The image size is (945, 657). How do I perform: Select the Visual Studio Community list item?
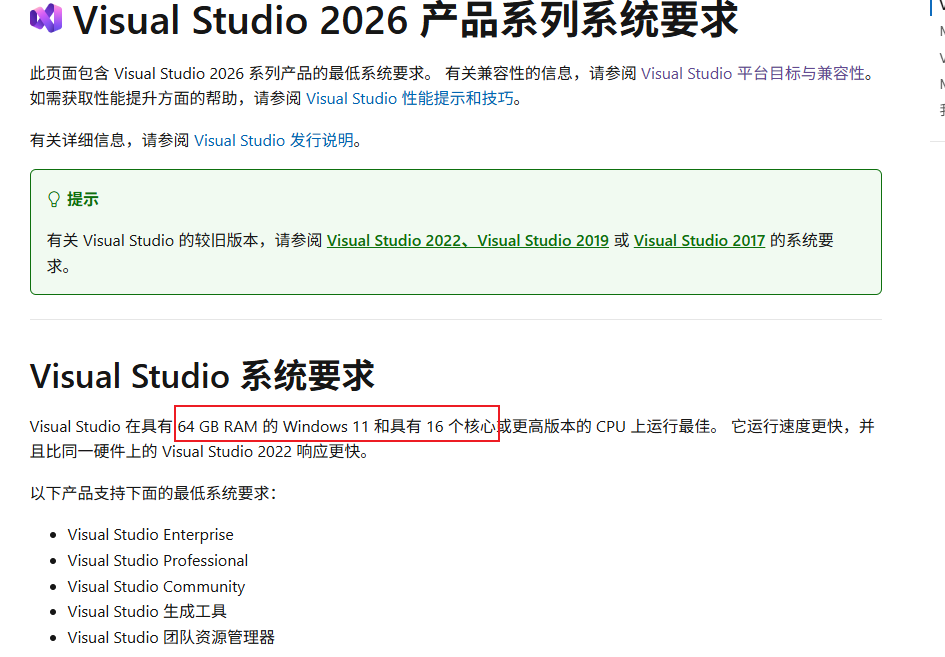tap(156, 586)
